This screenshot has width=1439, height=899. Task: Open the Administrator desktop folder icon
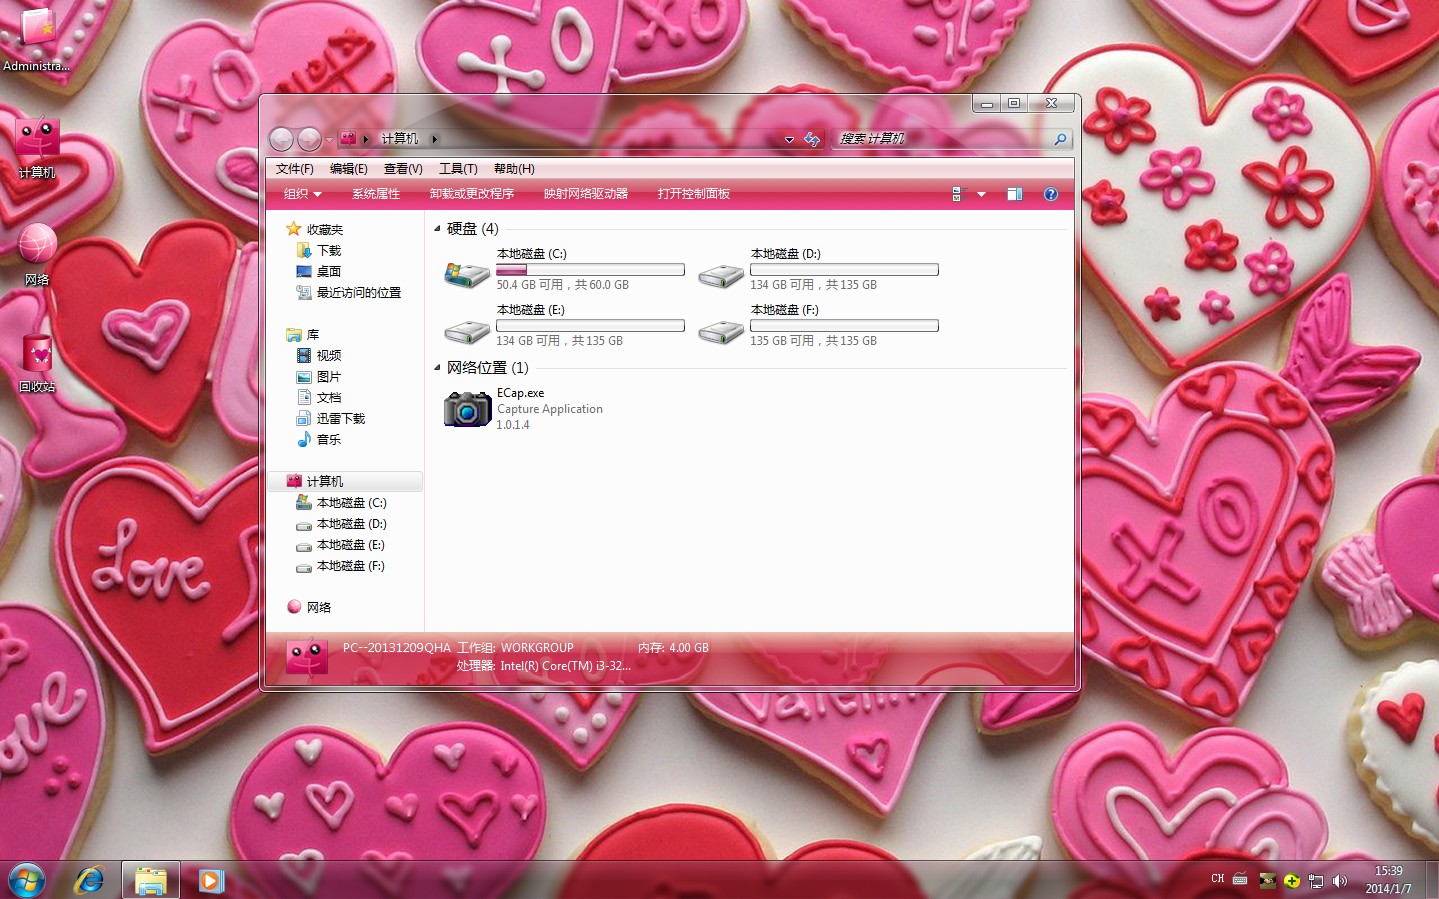point(37,38)
